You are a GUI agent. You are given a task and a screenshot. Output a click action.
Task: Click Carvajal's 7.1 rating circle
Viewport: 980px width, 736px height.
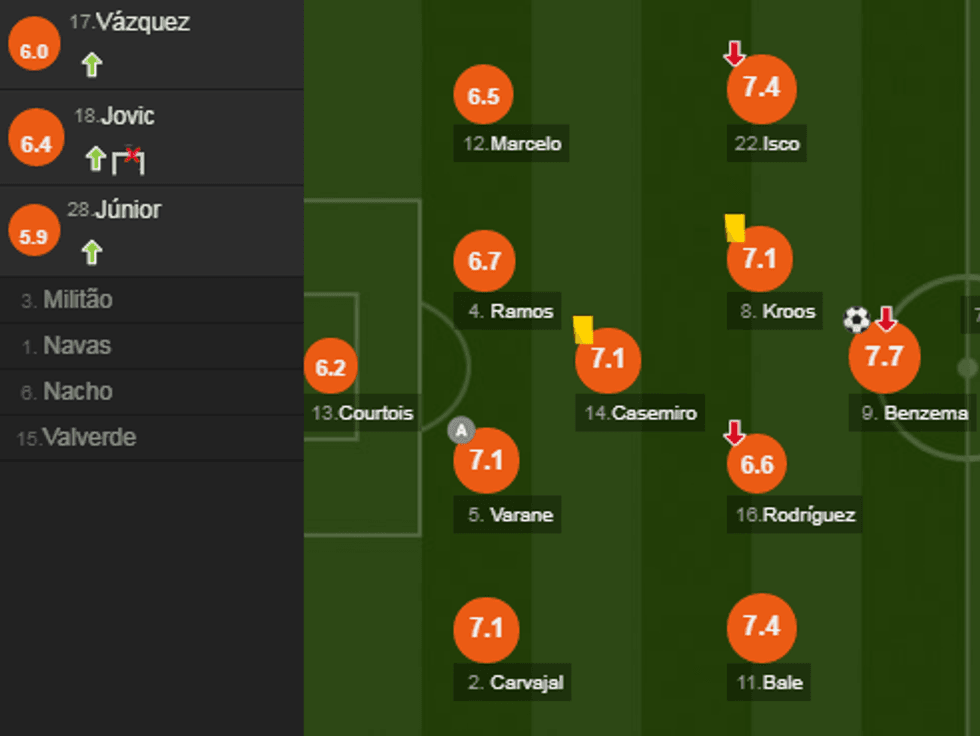pyautogui.click(x=486, y=627)
